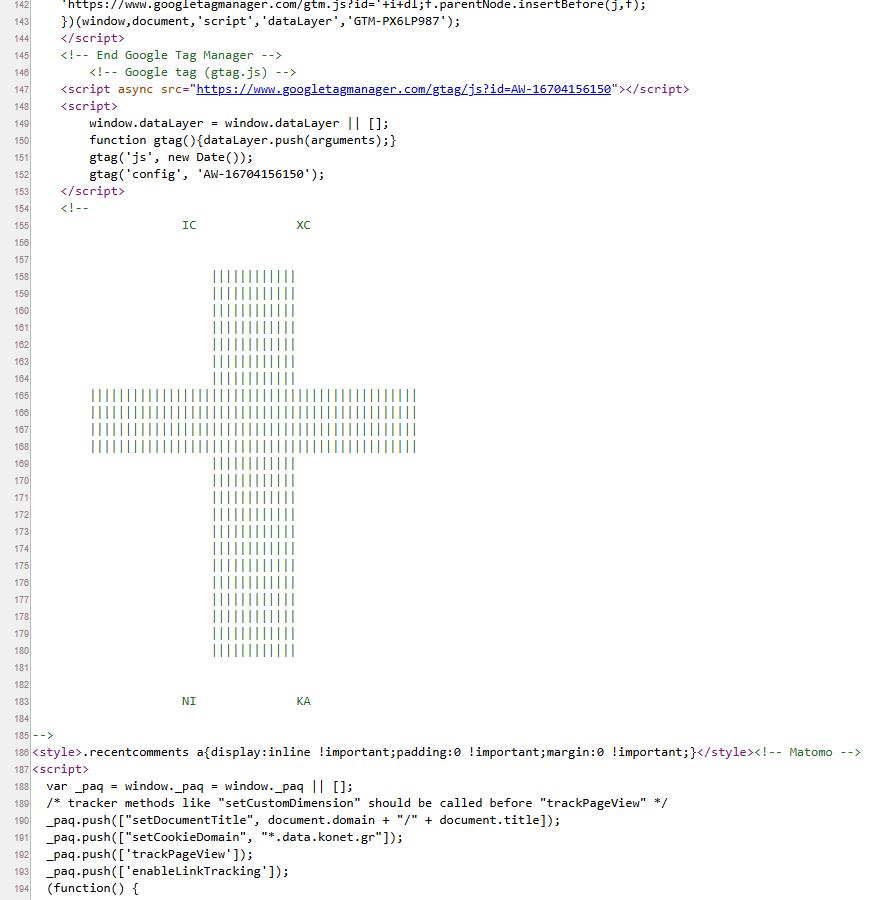
Task: Click the comment opener on line 154
Action: (x=75, y=208)
